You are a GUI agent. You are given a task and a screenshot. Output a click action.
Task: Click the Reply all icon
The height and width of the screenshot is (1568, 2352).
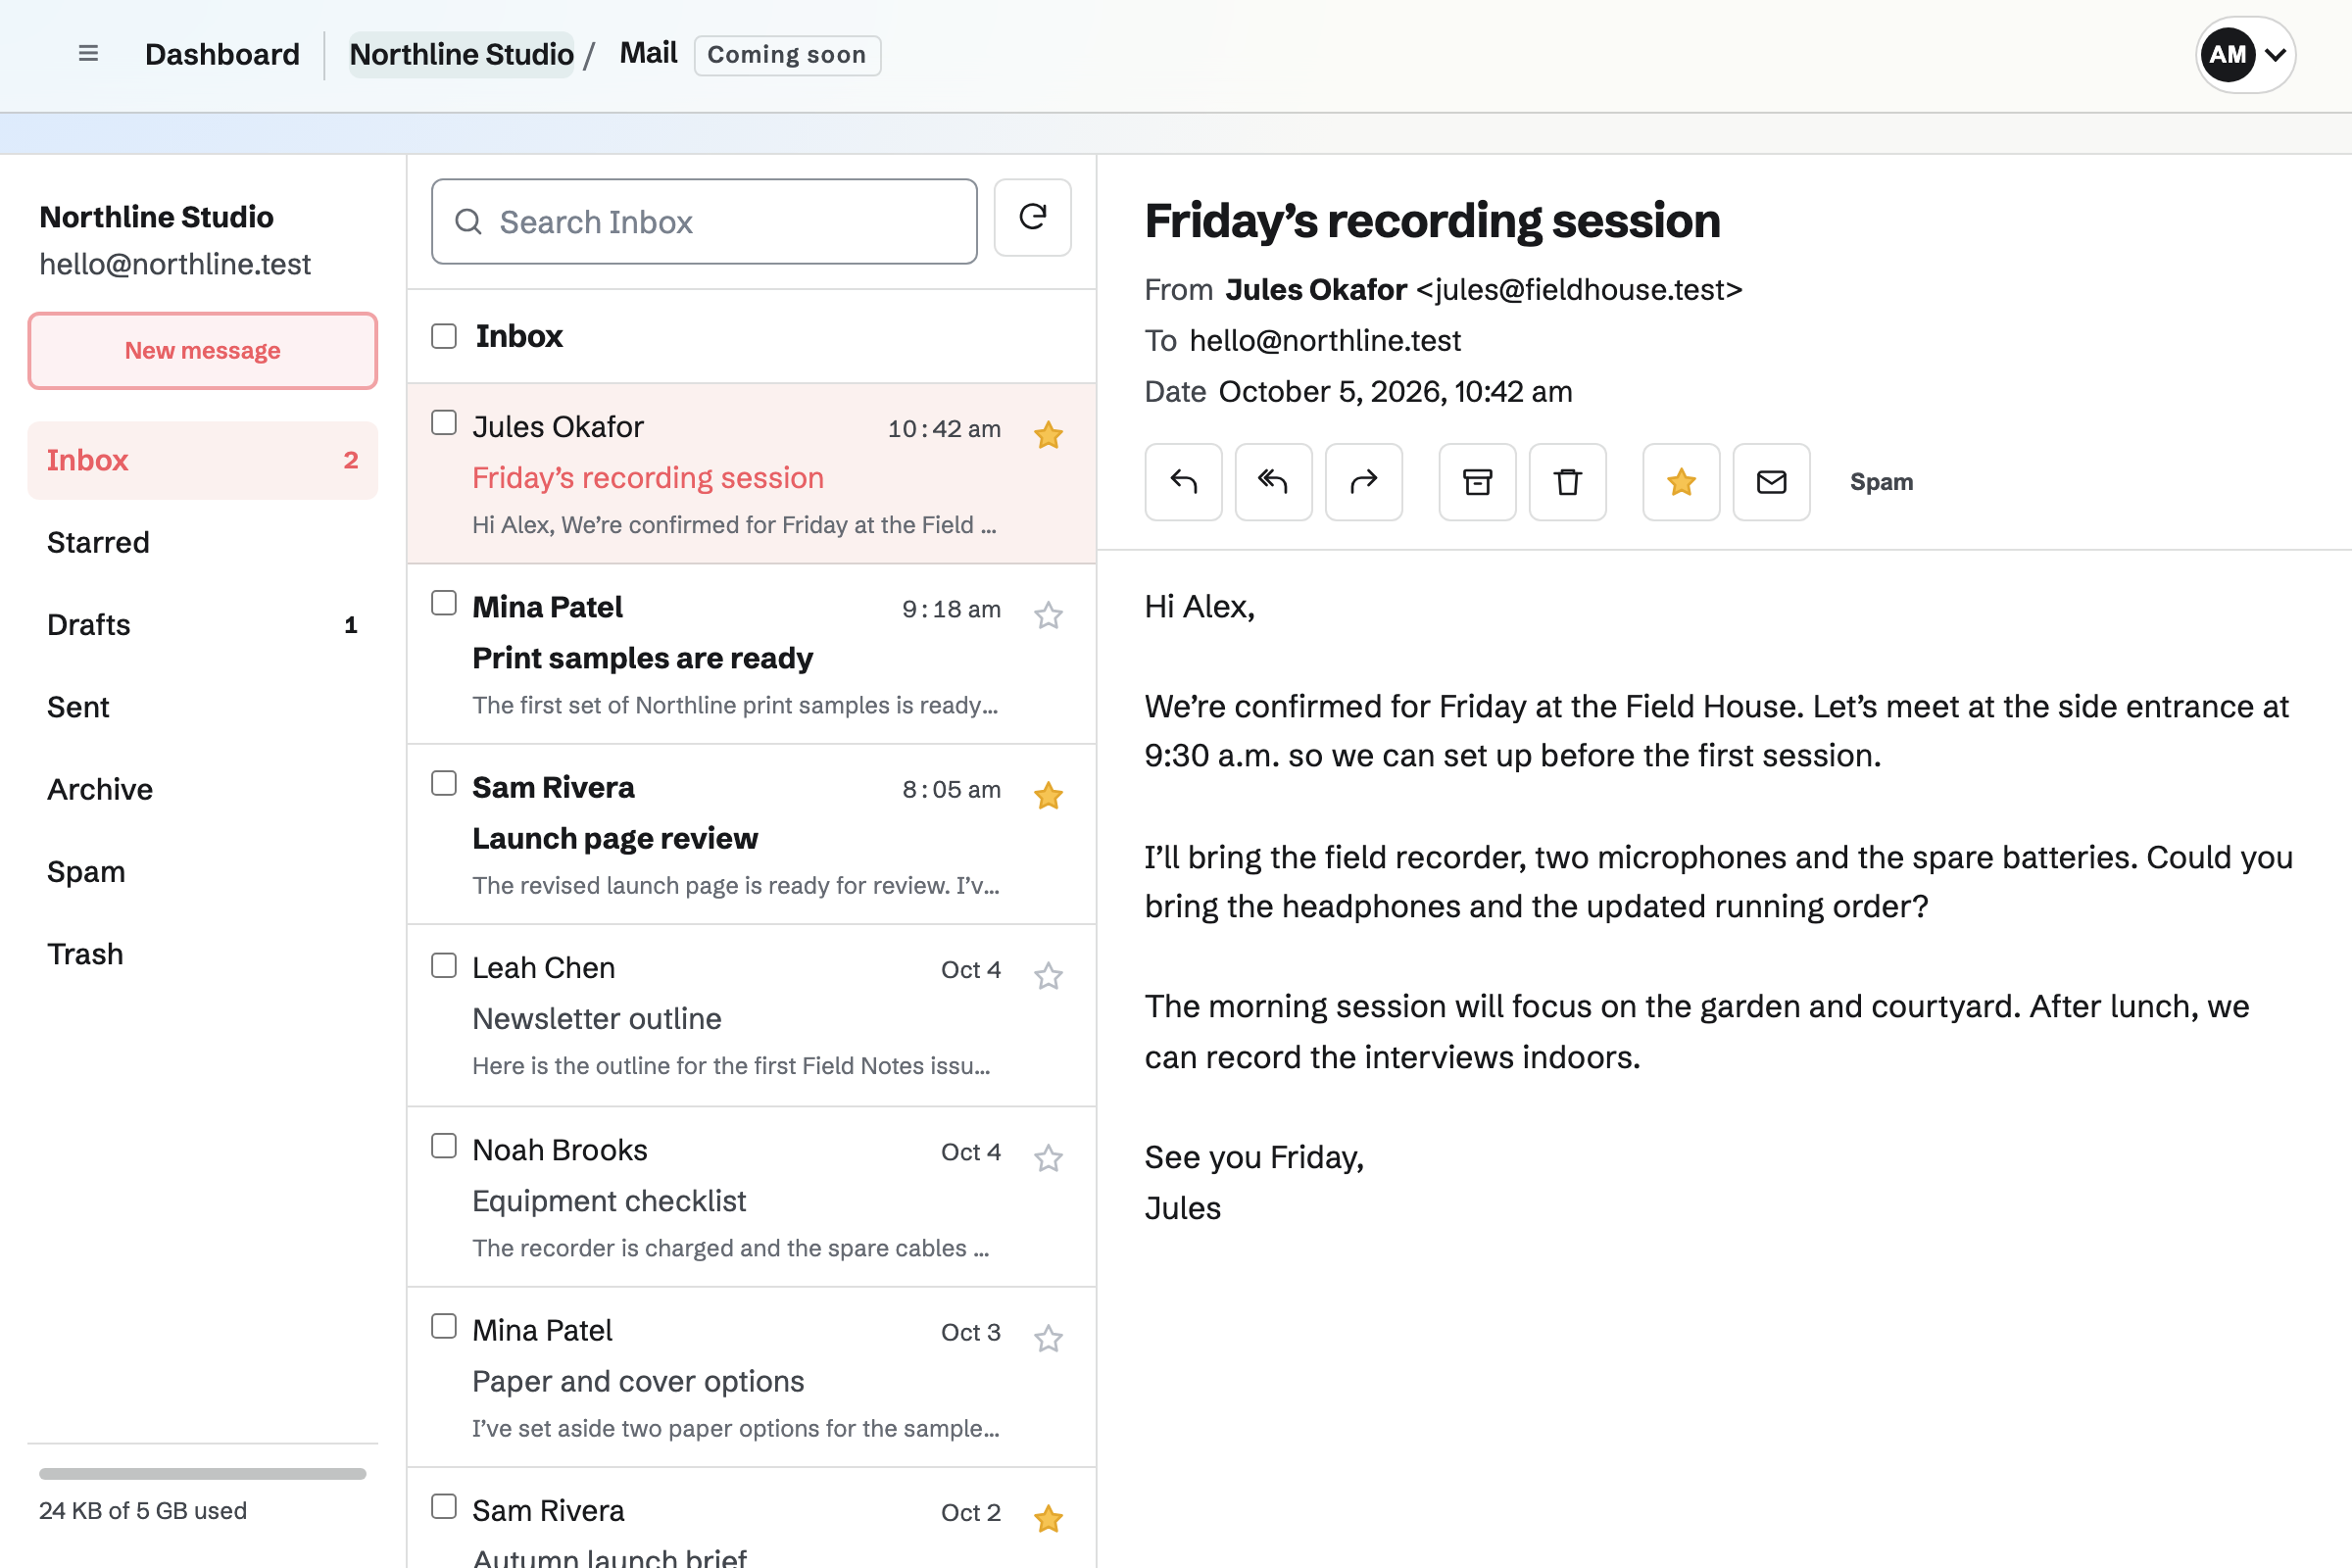(x=1273, y=482)
